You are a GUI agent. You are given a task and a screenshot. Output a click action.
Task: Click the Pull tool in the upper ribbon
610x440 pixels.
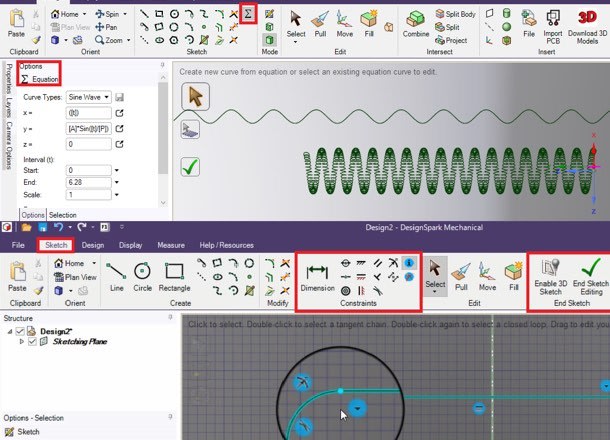pos(320,24)
